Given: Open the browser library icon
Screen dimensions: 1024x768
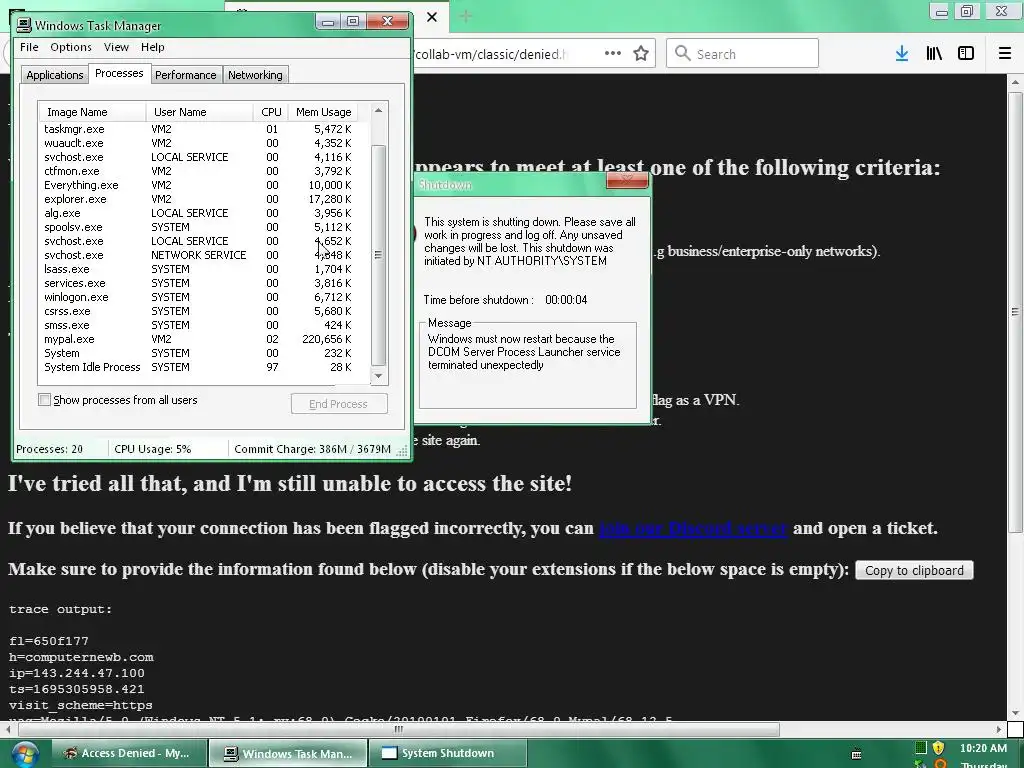Looking at the screenshot, I should click(934, 54).
